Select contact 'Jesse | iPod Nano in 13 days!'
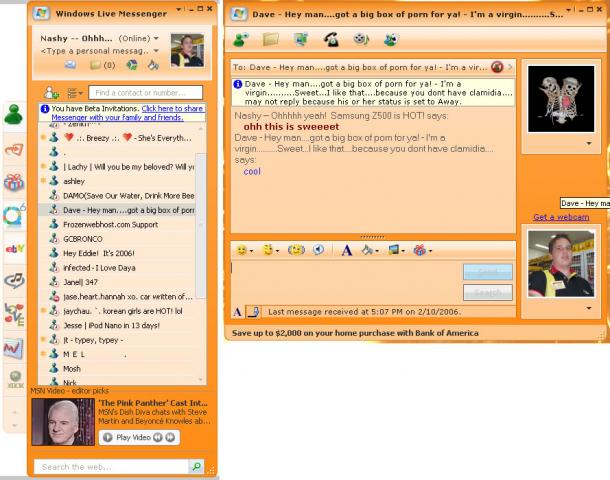 (x=117, y=325)
